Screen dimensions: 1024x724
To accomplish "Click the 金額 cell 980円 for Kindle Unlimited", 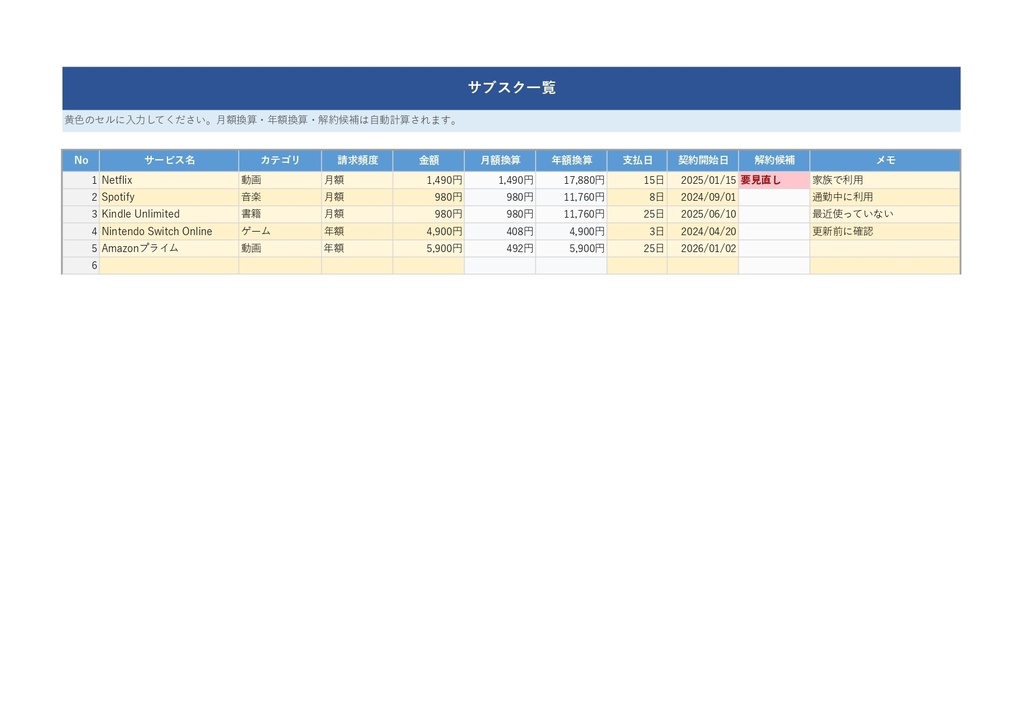I will click(428, 214).
